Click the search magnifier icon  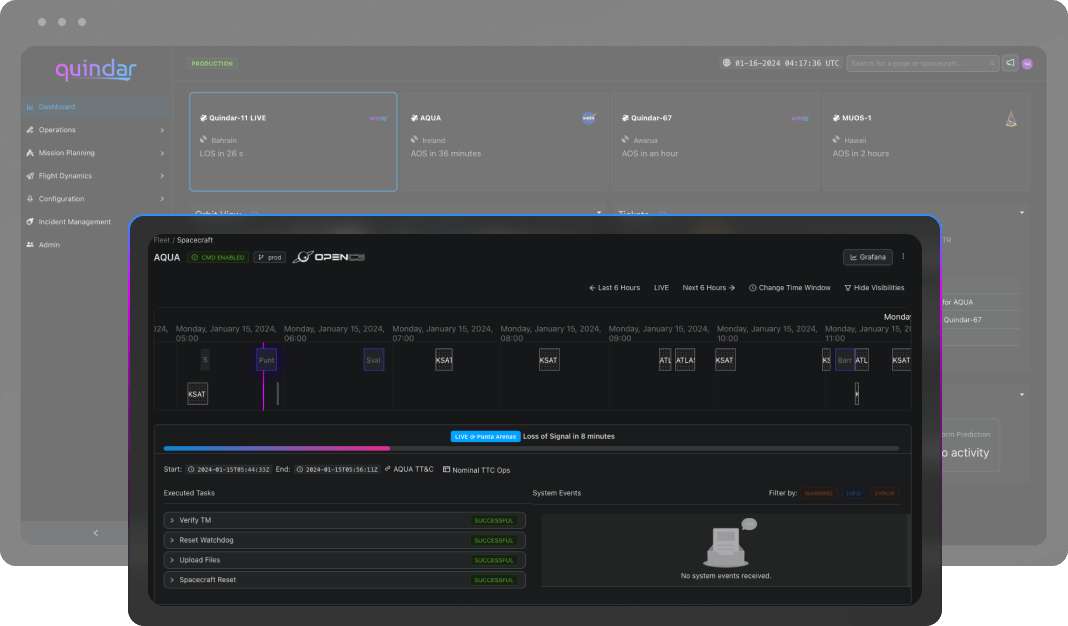[992, 63]
